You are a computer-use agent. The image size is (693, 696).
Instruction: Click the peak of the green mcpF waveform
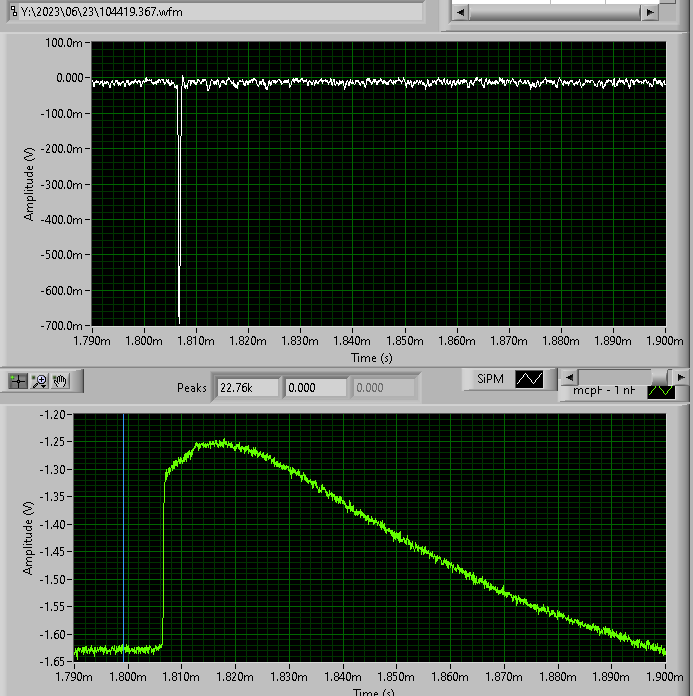coord(222,443)
